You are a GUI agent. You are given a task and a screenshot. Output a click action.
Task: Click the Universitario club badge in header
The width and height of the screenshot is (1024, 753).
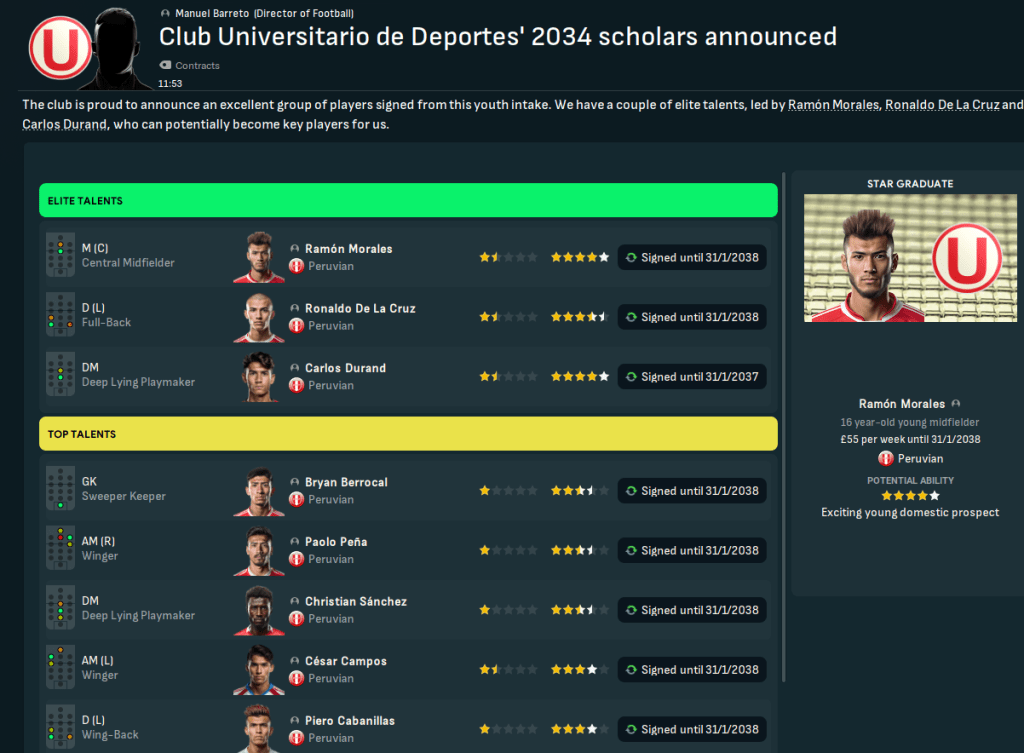(59, 47)
